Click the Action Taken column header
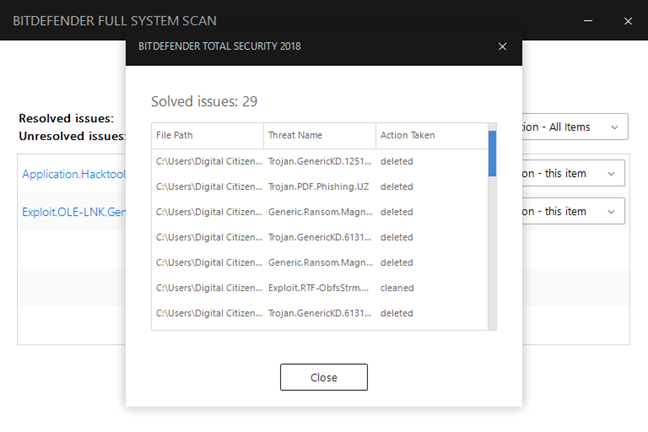Screen dimensions: 648x432 click(x=432, y=135)
